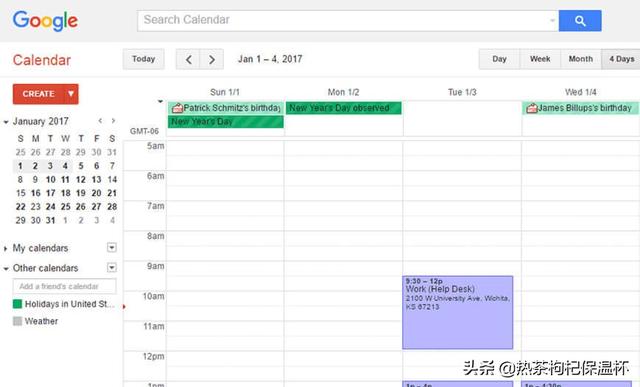Open Other calendars options menu
This screenshot has height=387, width=640.
(111, 267)
